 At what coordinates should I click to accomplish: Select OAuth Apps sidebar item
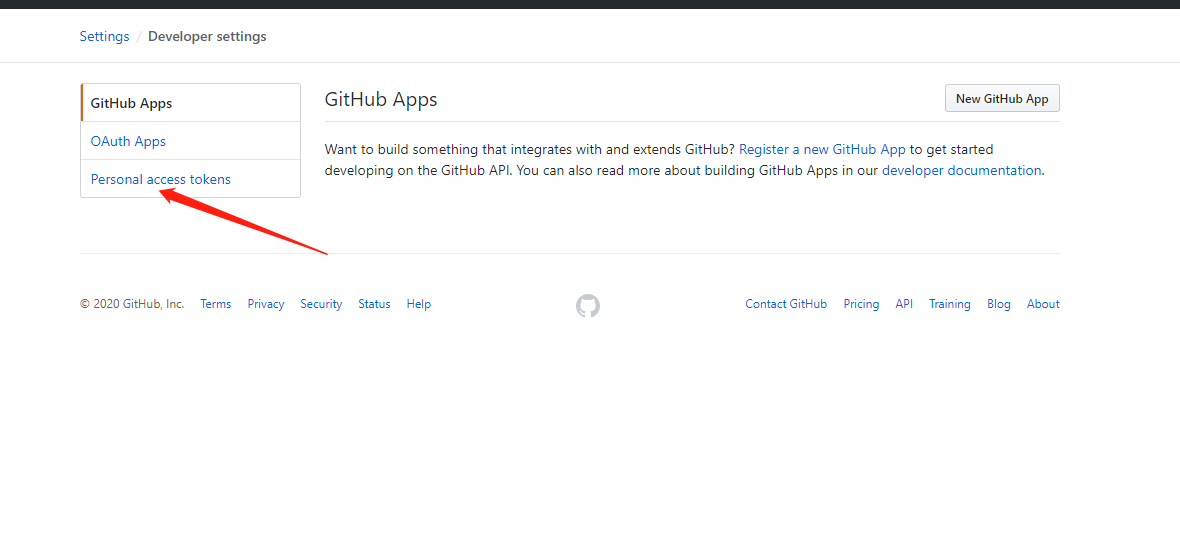coord(128,141)
